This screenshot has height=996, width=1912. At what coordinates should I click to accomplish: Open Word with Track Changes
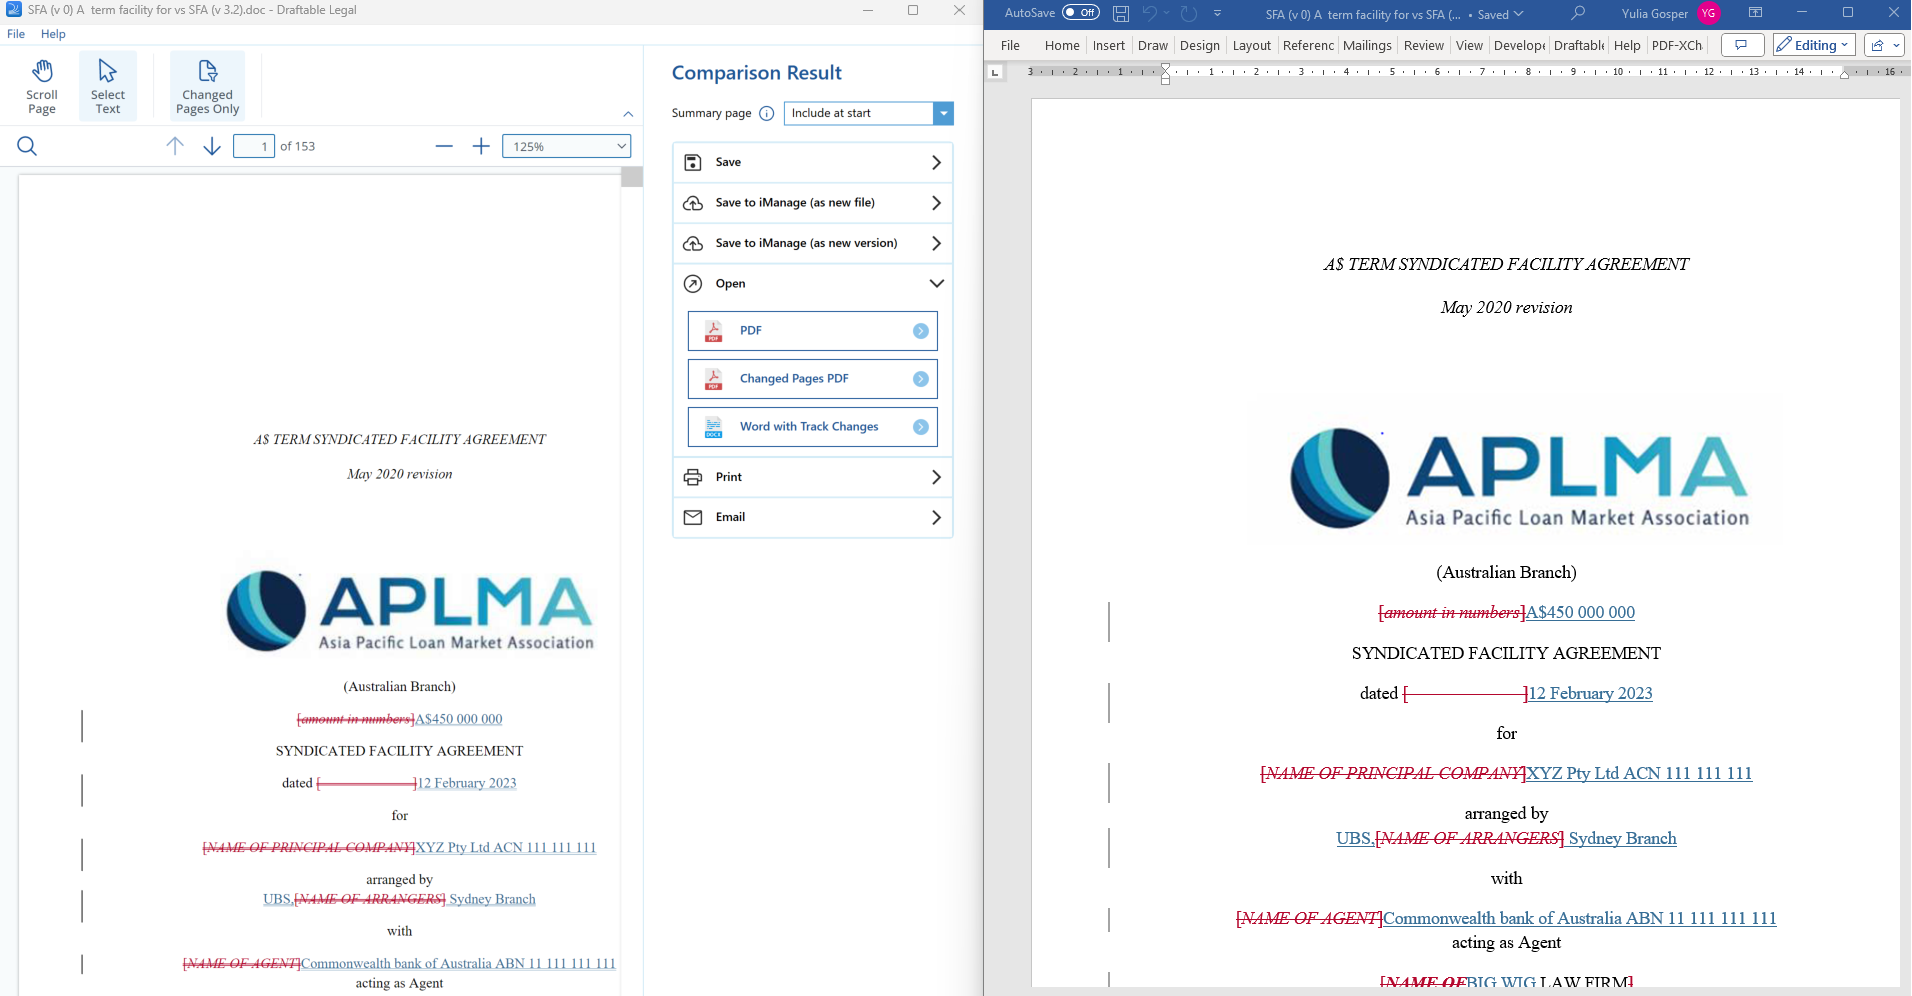click(x=813, y=427)
